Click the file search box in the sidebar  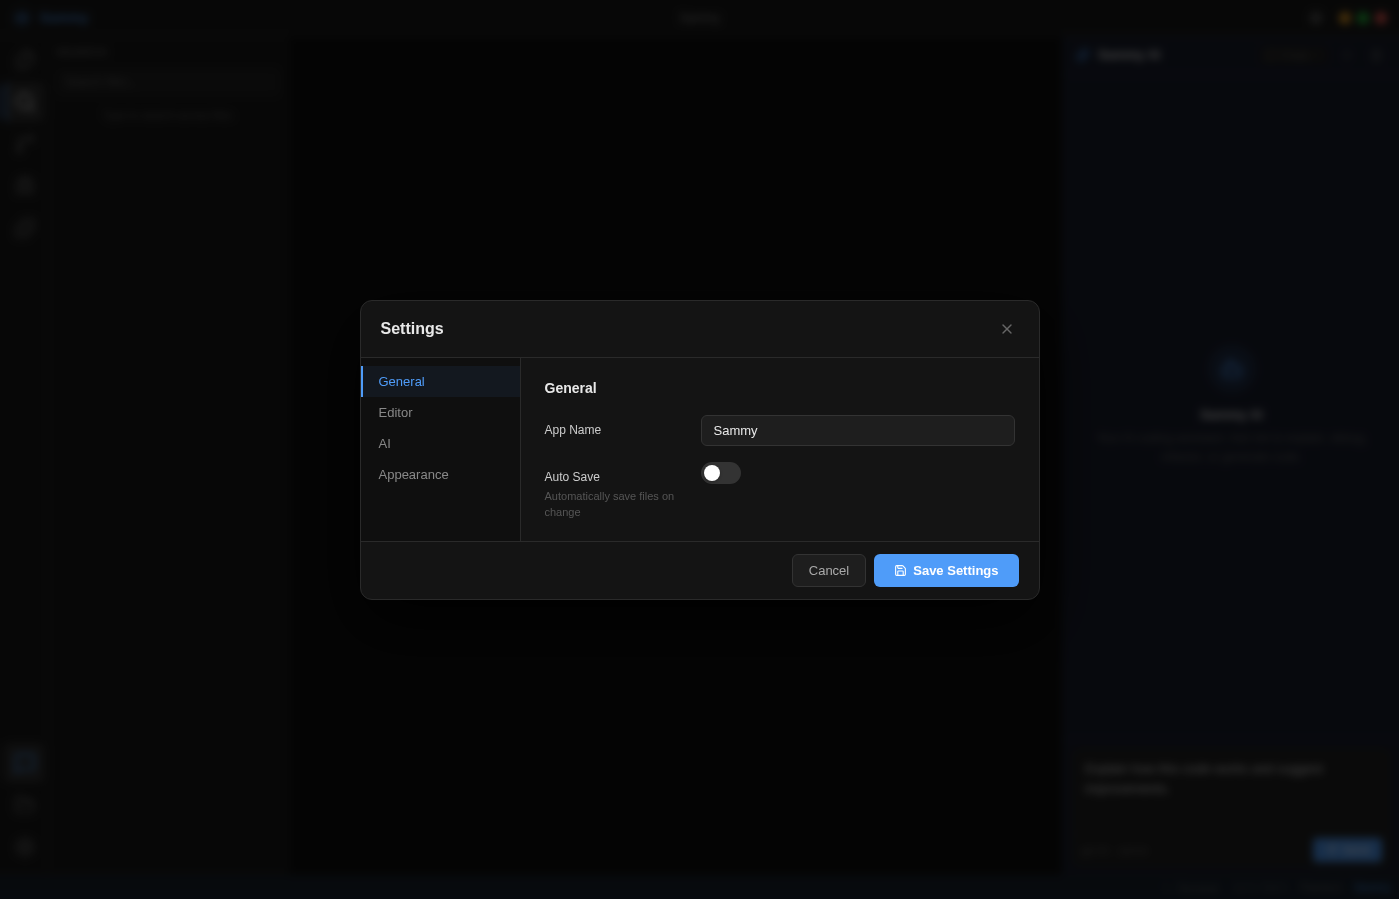coord(168,81)
